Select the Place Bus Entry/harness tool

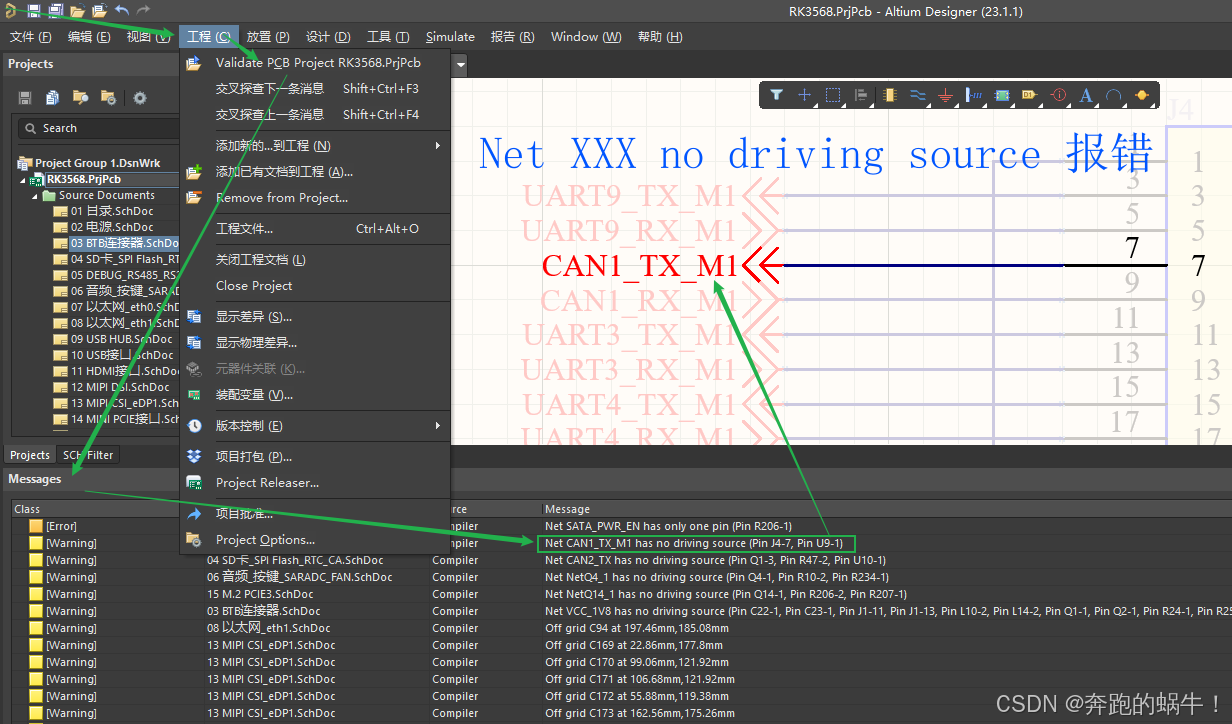[x=975, y=95]
